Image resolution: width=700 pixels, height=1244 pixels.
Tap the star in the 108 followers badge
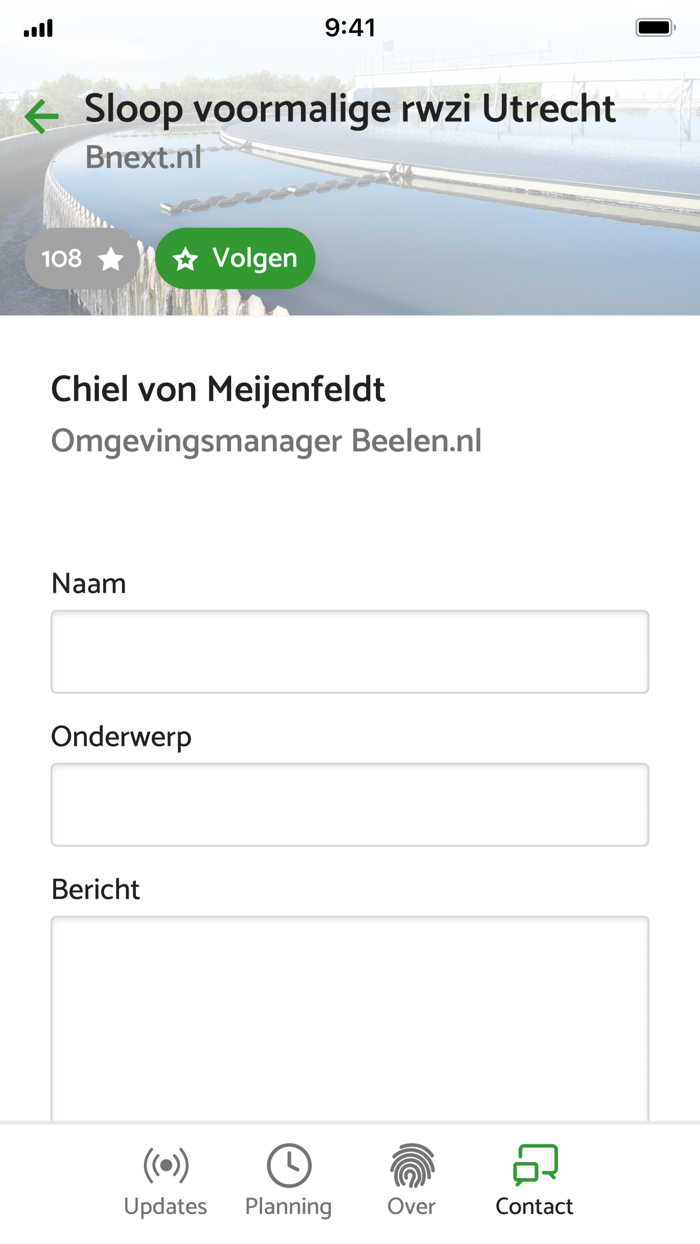(111, 260)
